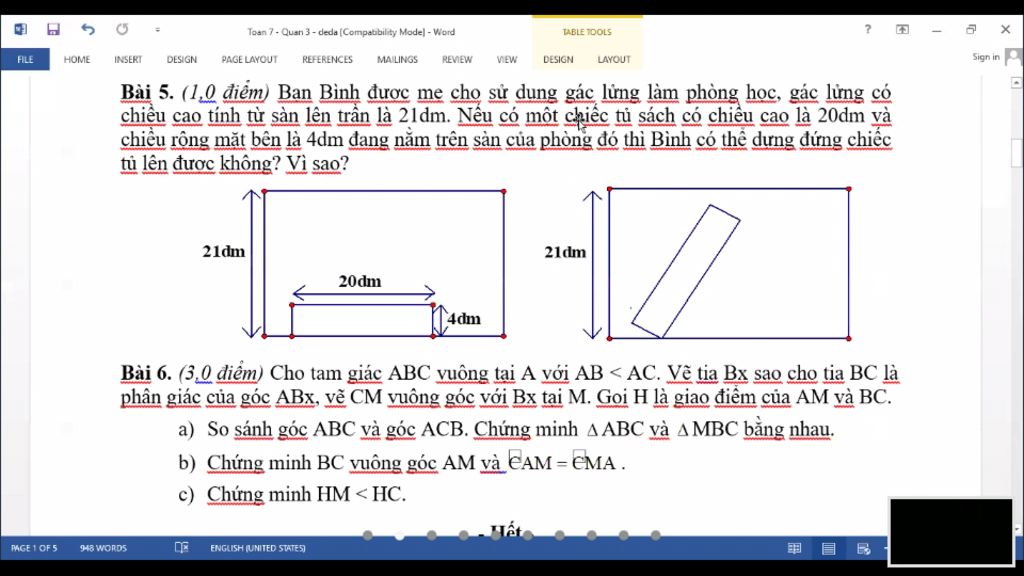The width and height of the screenshot is (1024, 576).
Task: Switch to the INSERT tab
Action: click(128, 59)
